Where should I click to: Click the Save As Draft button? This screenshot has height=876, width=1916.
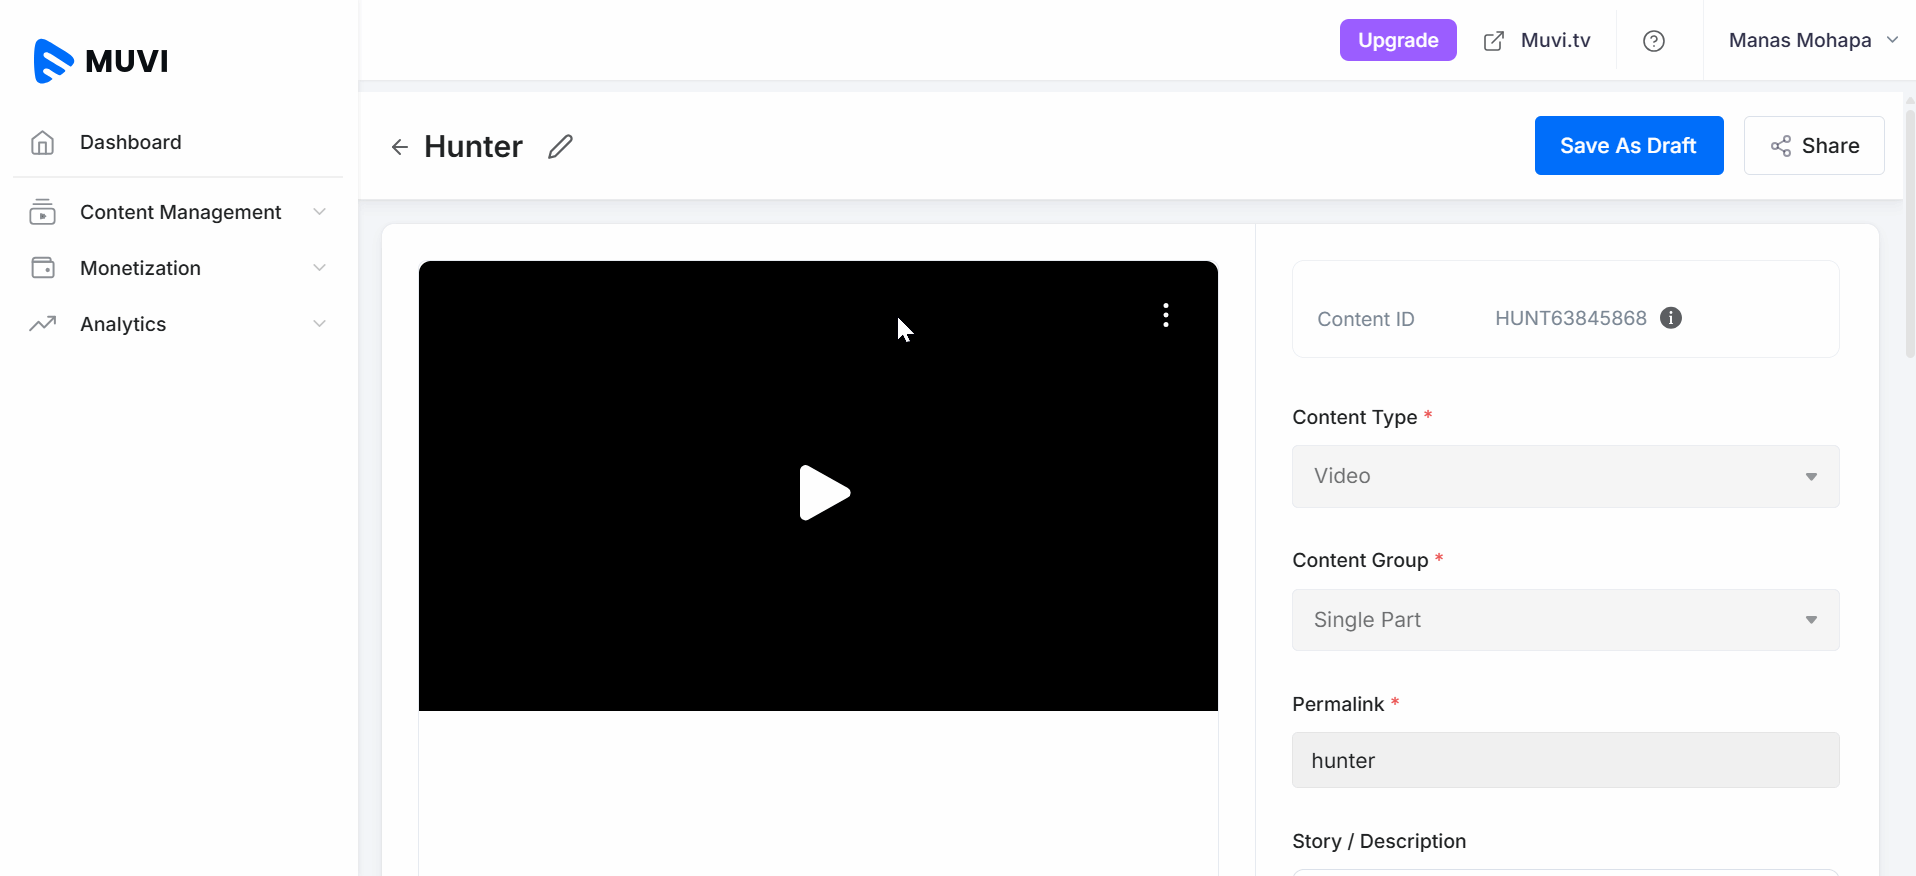[x=1628, y=146]
